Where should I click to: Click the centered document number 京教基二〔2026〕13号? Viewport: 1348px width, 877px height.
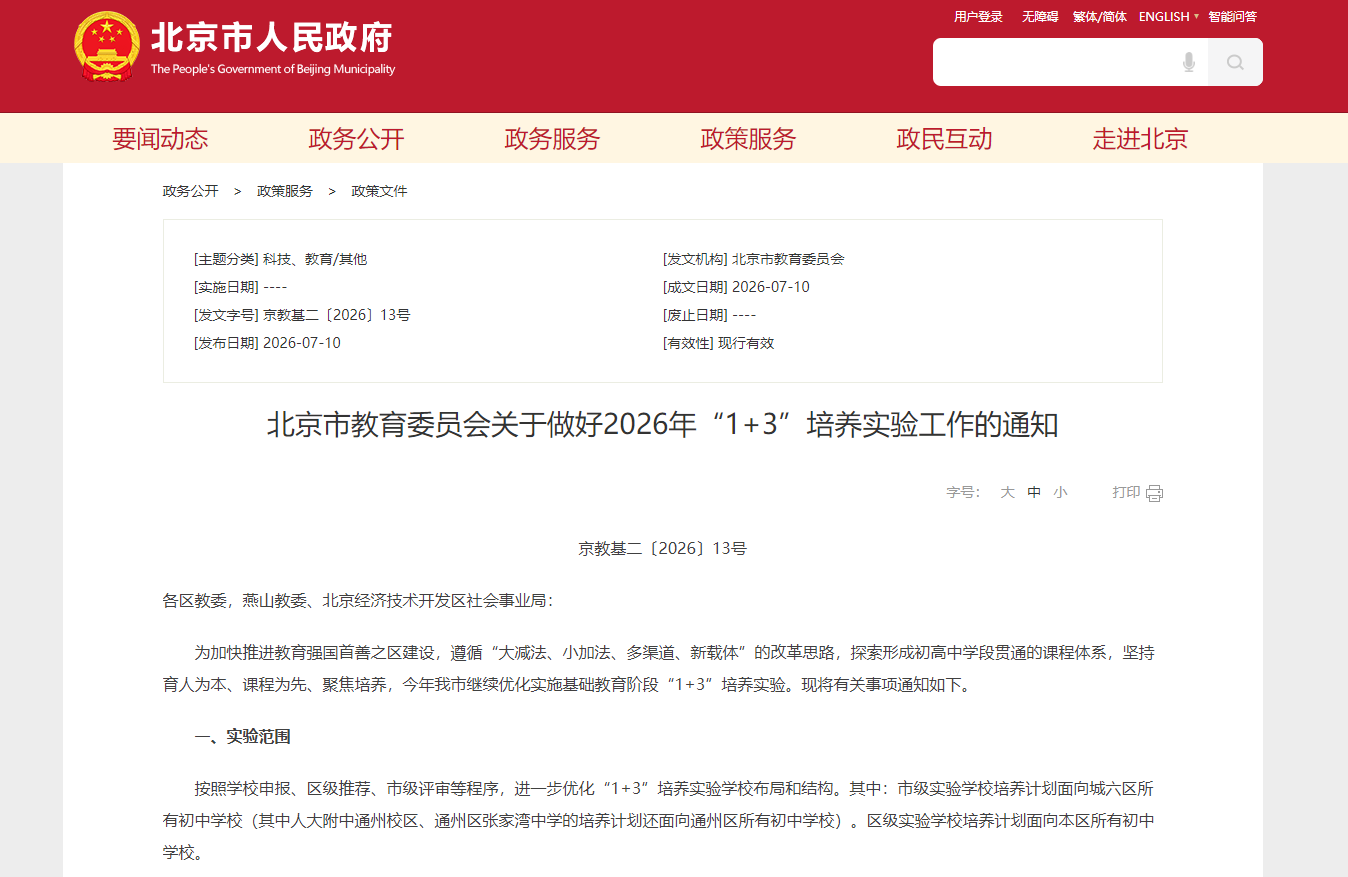(662, 549)
